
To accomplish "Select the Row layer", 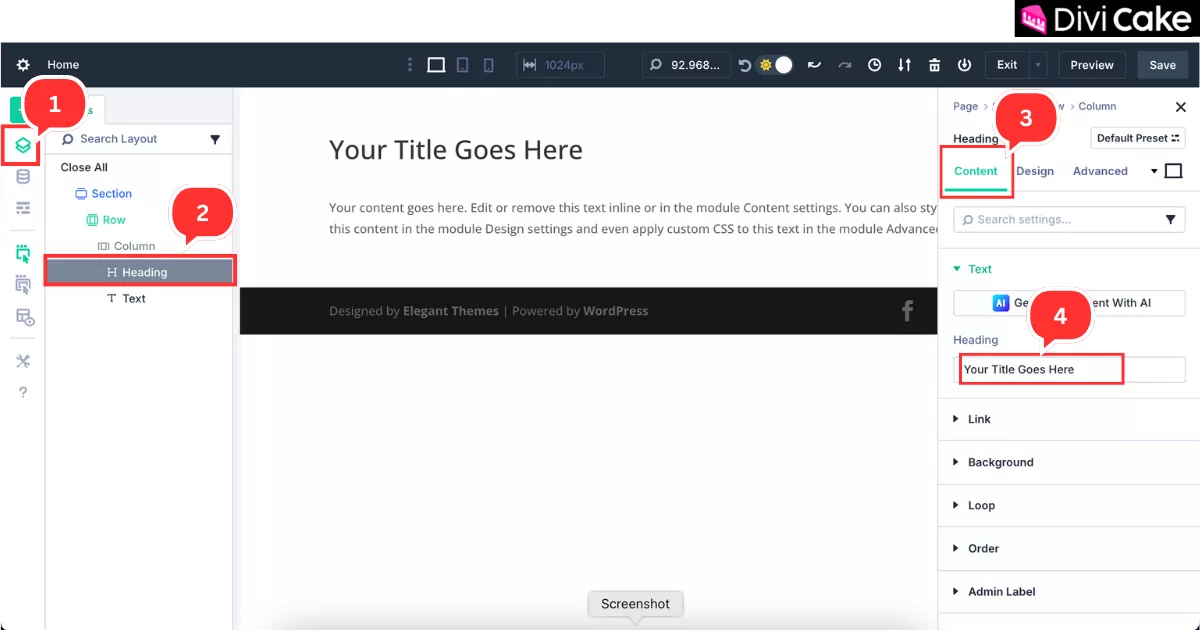I will (x=106, y=220).
